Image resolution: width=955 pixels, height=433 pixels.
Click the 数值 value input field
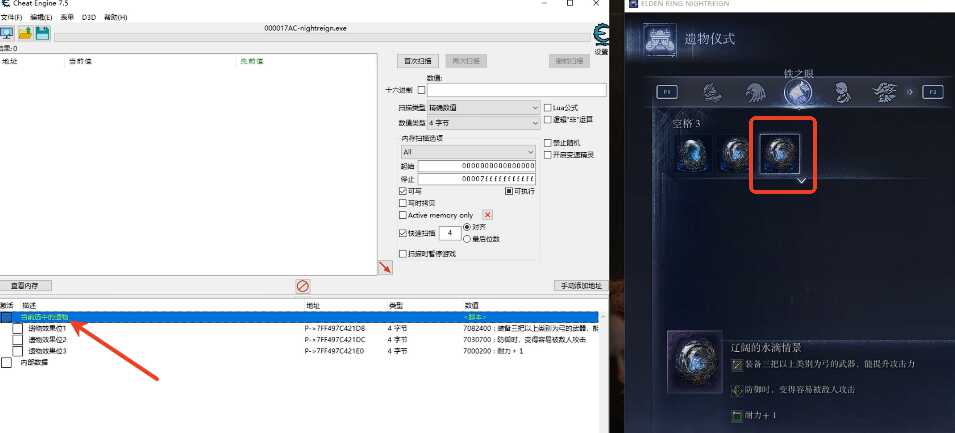516,90
